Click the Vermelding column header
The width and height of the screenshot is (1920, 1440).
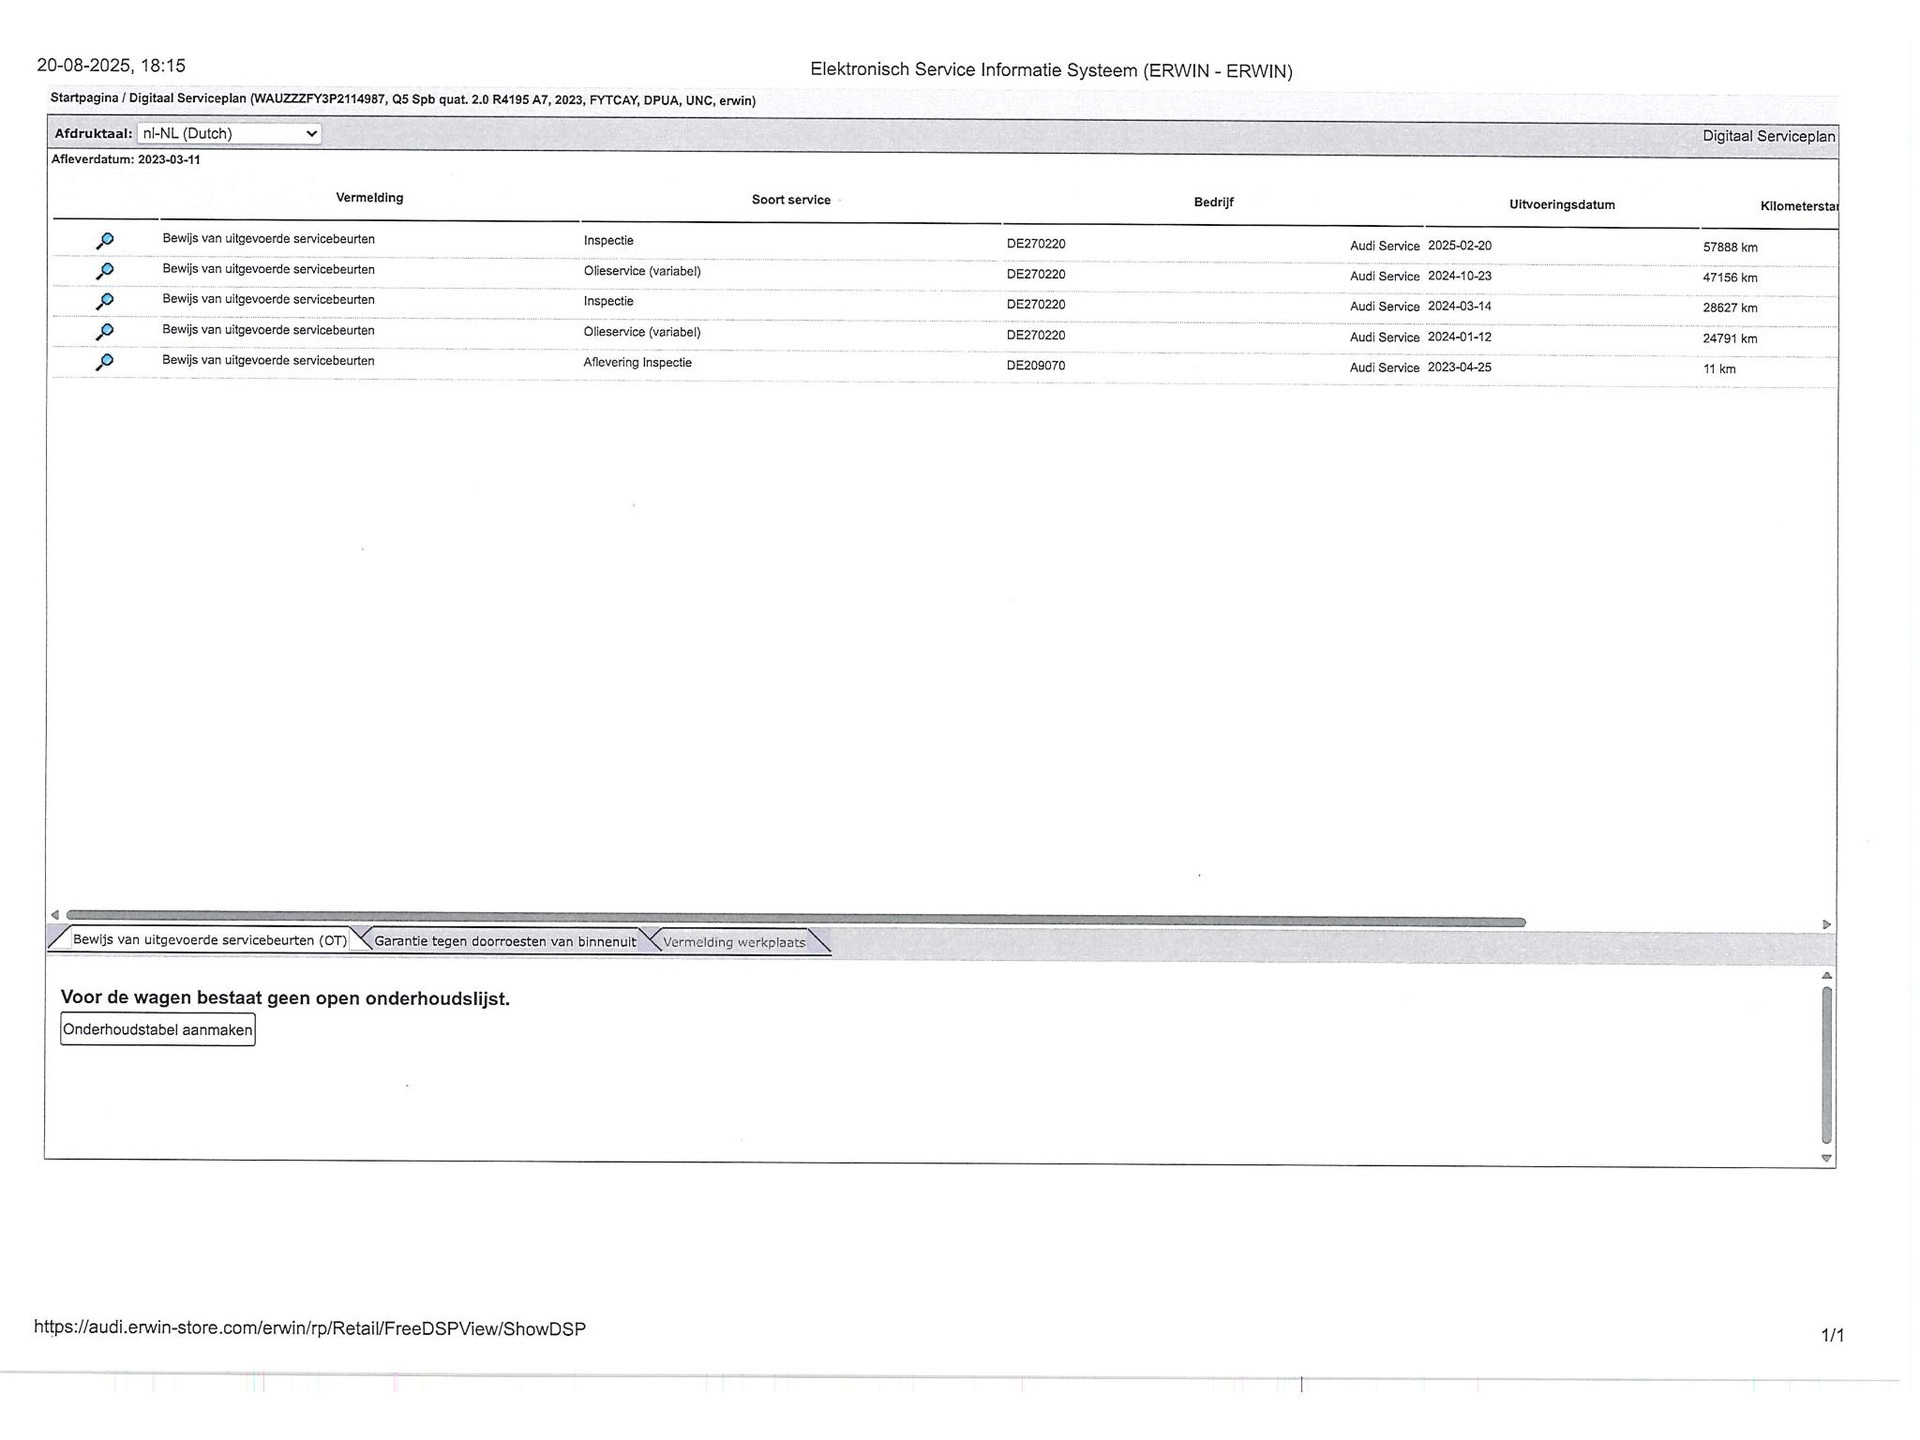click(x=370, y=198)
